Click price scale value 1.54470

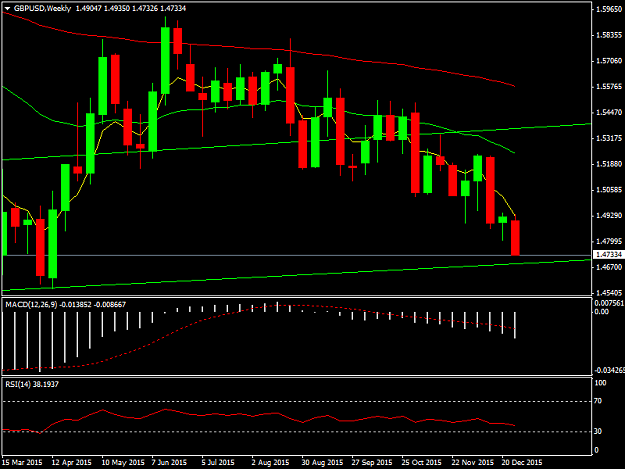(x=609, y=112)
